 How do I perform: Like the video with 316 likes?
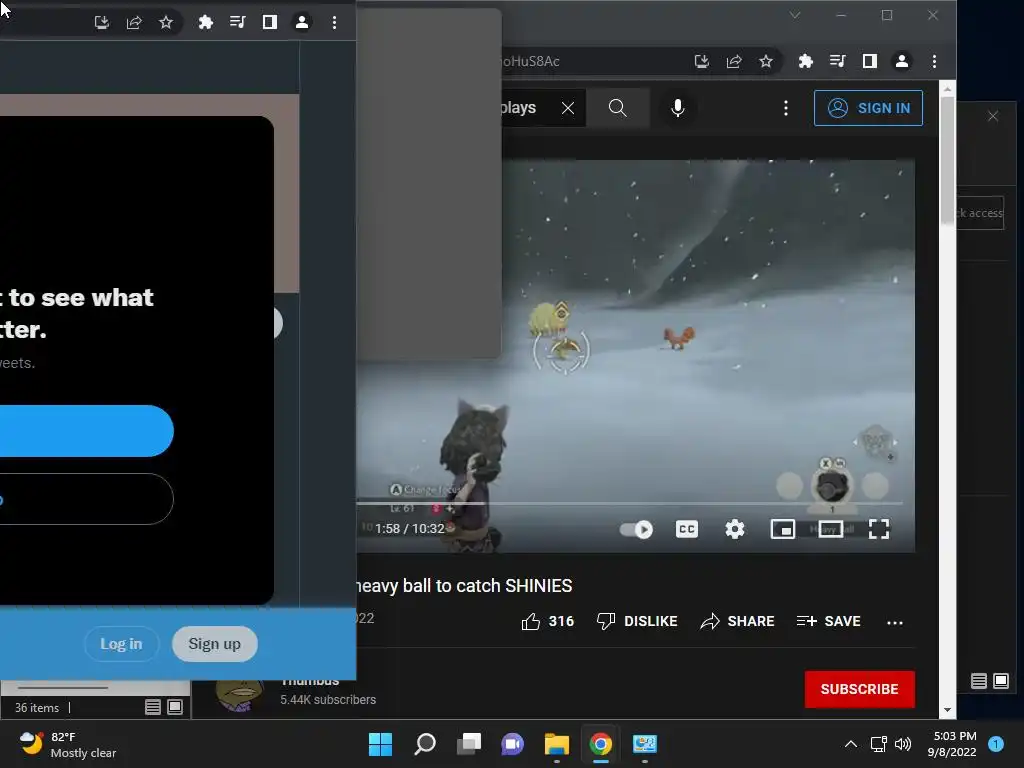pyautogui.click(x=548, y=621)
